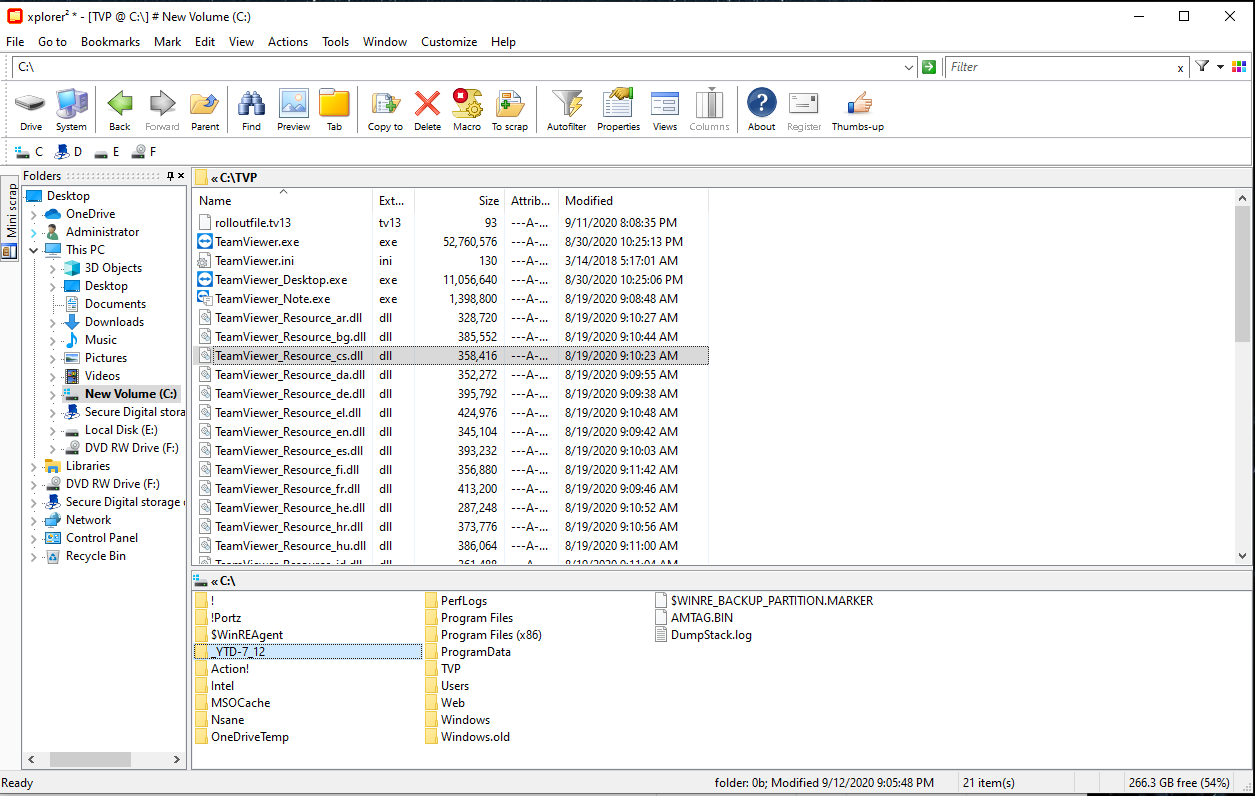
Task: Expand the Libraries tree node
Action: coord(33,466)
